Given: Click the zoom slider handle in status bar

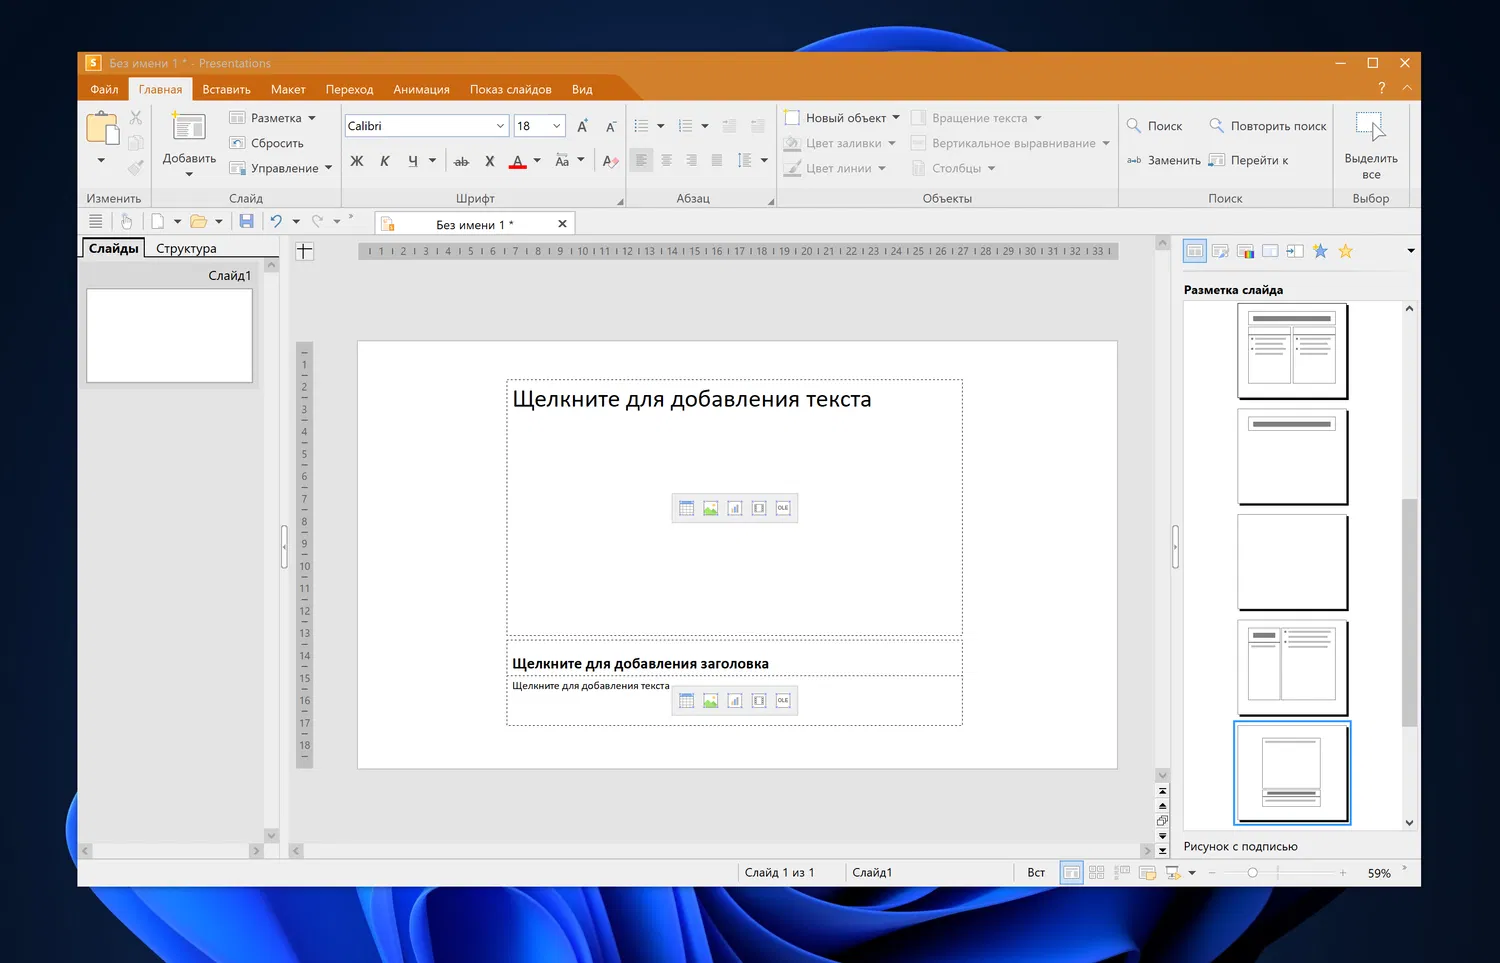Looking at the screenshot, I should [1252, 873].
